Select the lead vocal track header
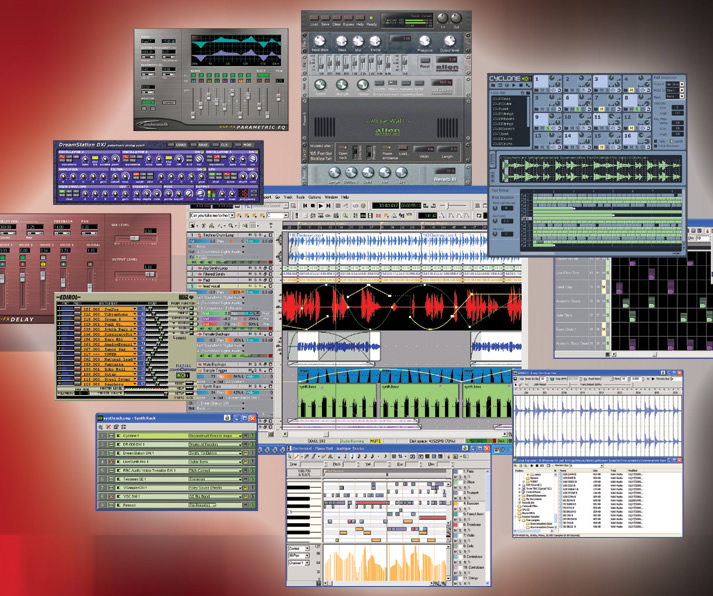Screen dimensions: 713x596 [230, 286]
